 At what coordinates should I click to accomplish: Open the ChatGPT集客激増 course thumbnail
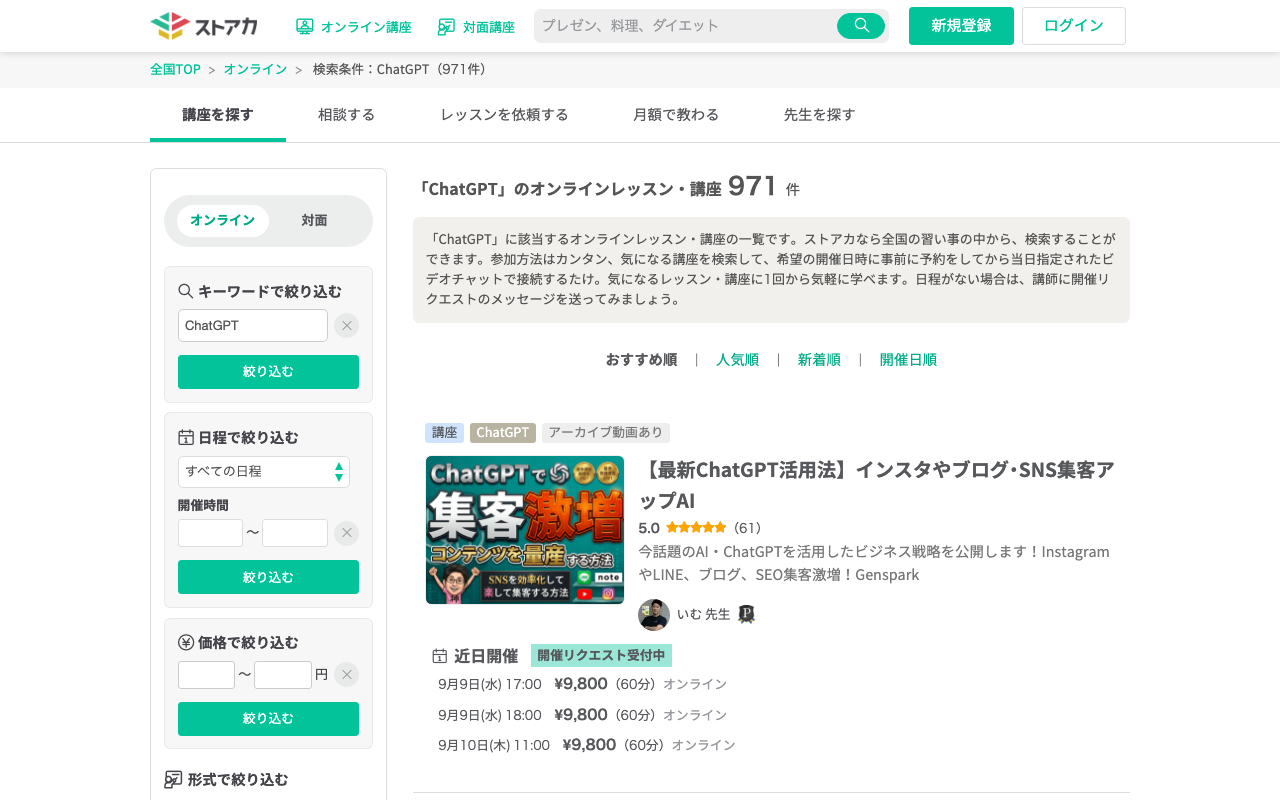pyautogui.click(x=525, y=530)
